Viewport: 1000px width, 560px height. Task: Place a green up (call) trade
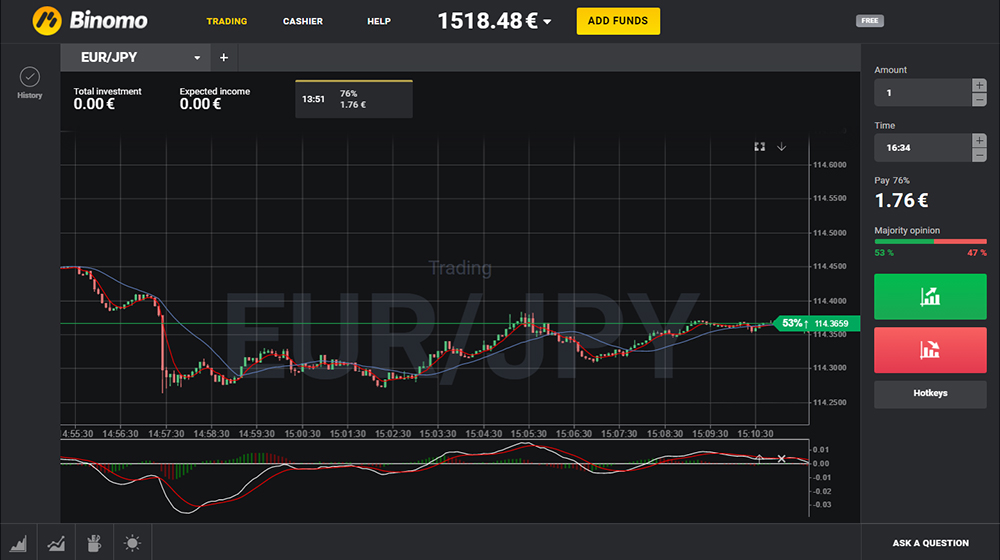tap(930, 297)
